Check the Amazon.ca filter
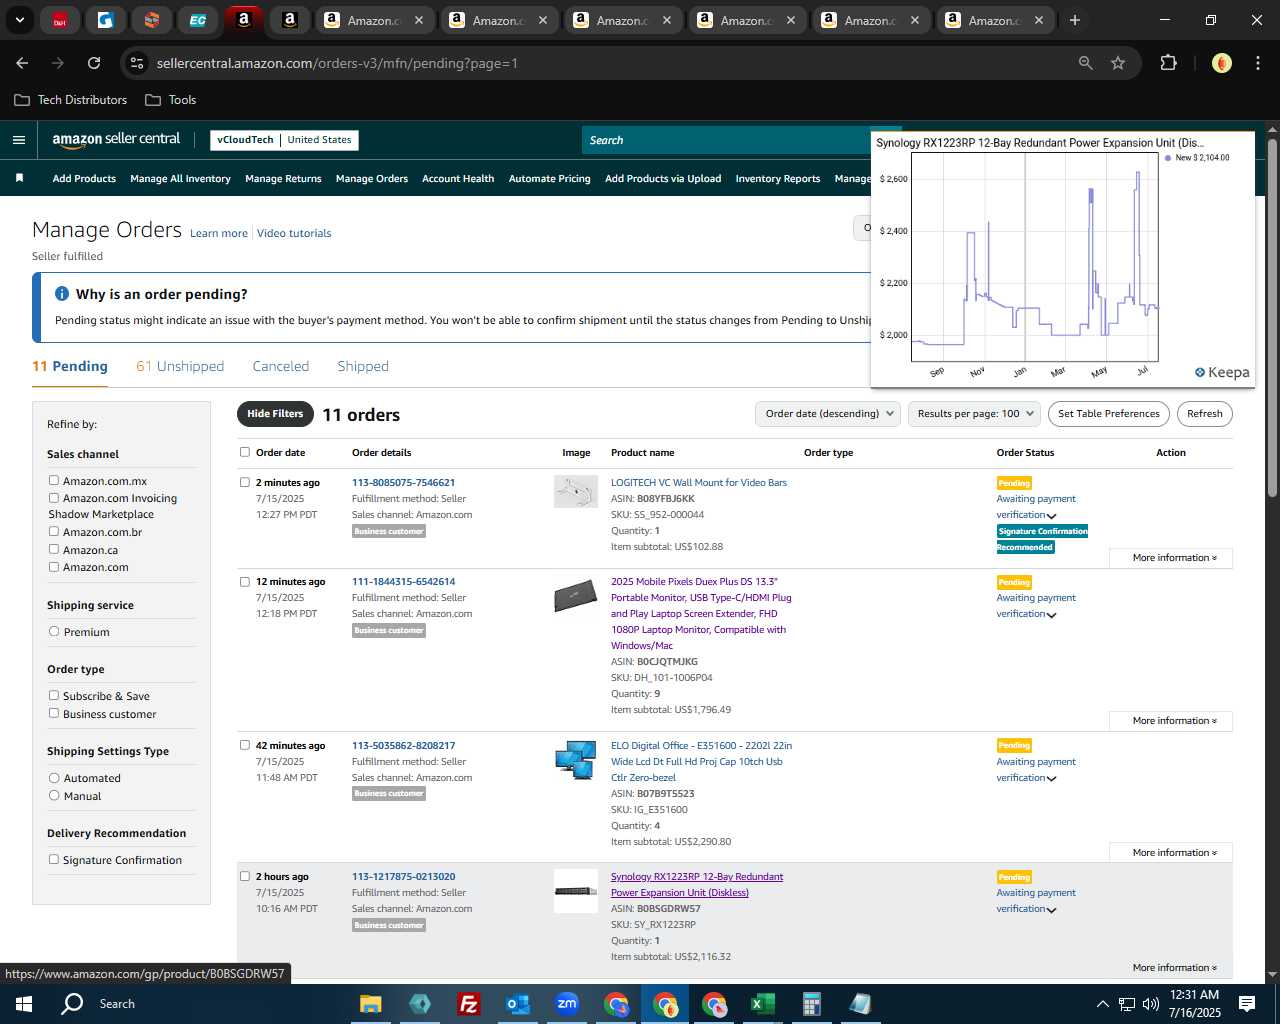The width and height of the screenshot is (1280, 1024). (54, 549)
